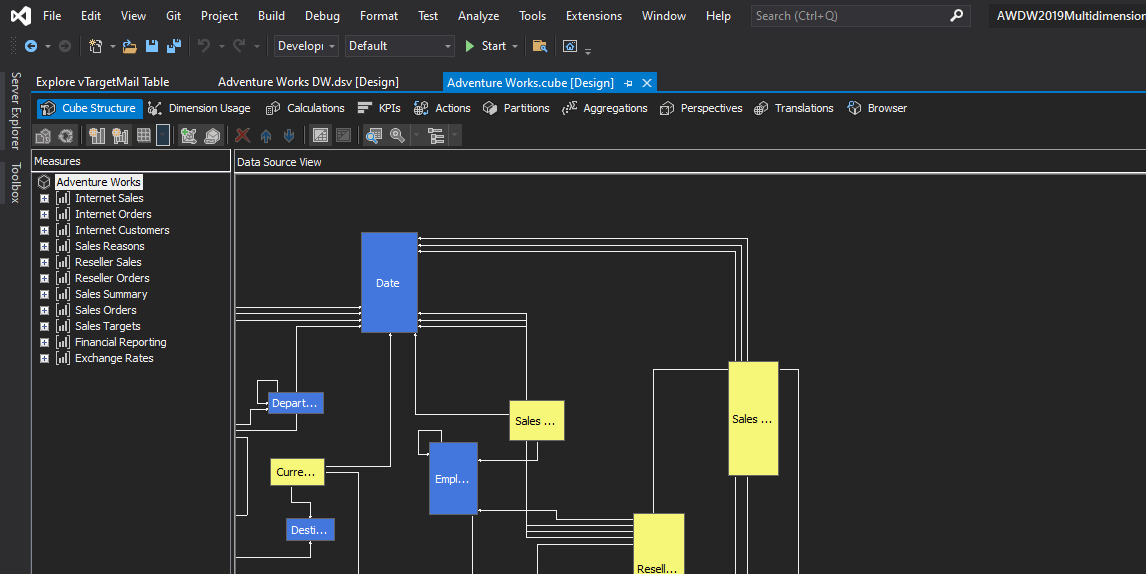Click the Zoom magnifier icon
Viewport: 1146px width, 574px height.
pyautogui.click(x=397, y=136)
